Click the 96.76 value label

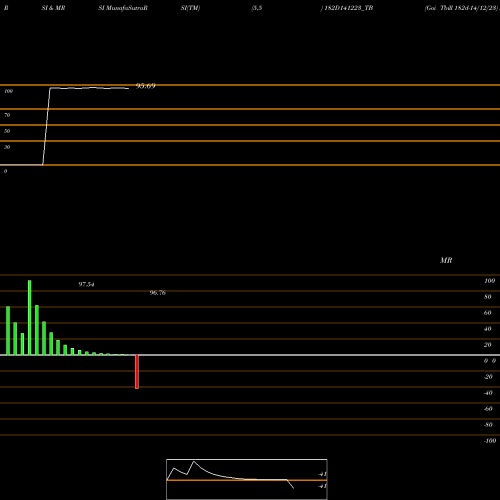pyautogui.click(x=158, y=293)
